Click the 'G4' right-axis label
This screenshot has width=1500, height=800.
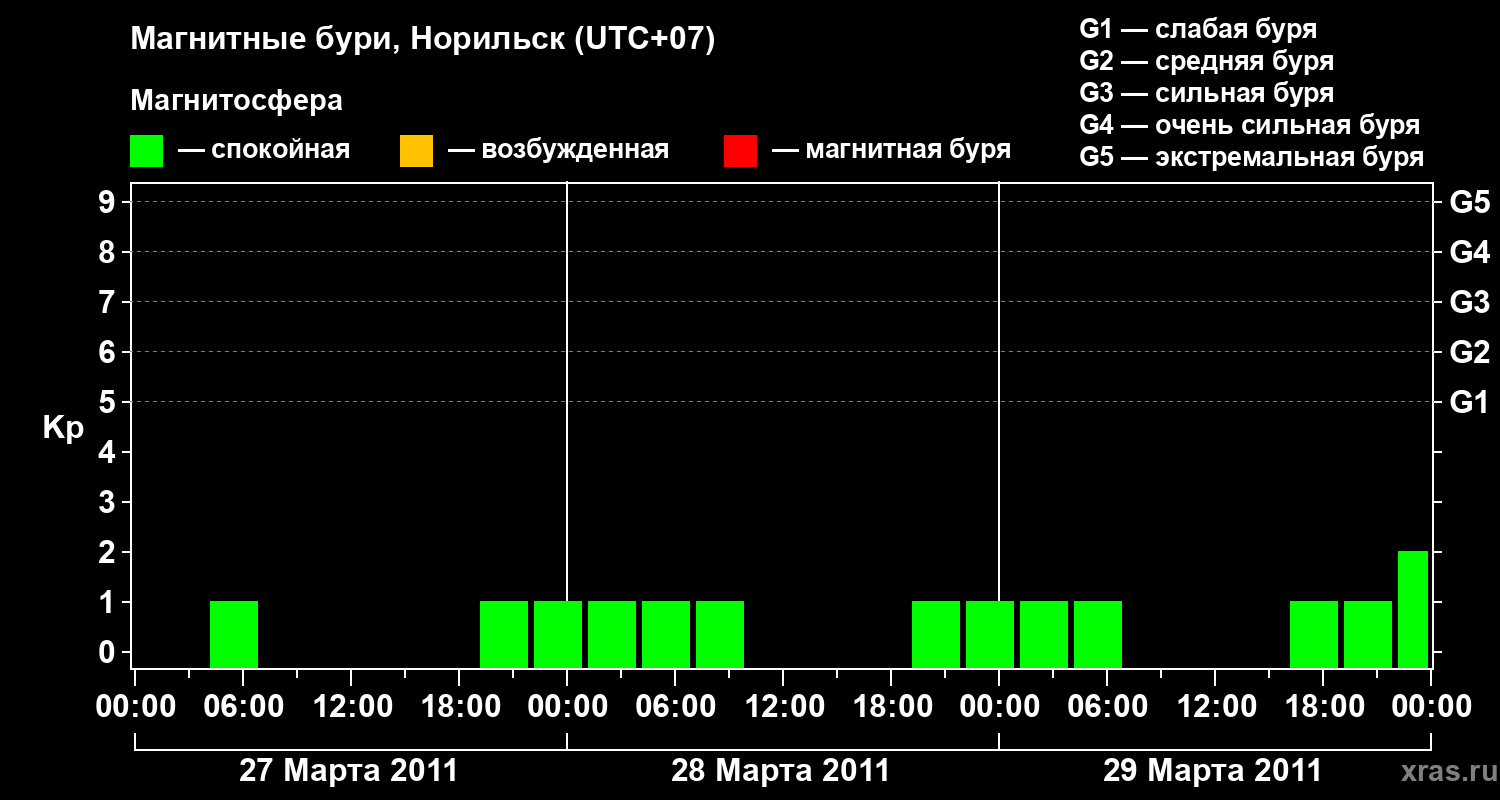[x=1469, y=252]
